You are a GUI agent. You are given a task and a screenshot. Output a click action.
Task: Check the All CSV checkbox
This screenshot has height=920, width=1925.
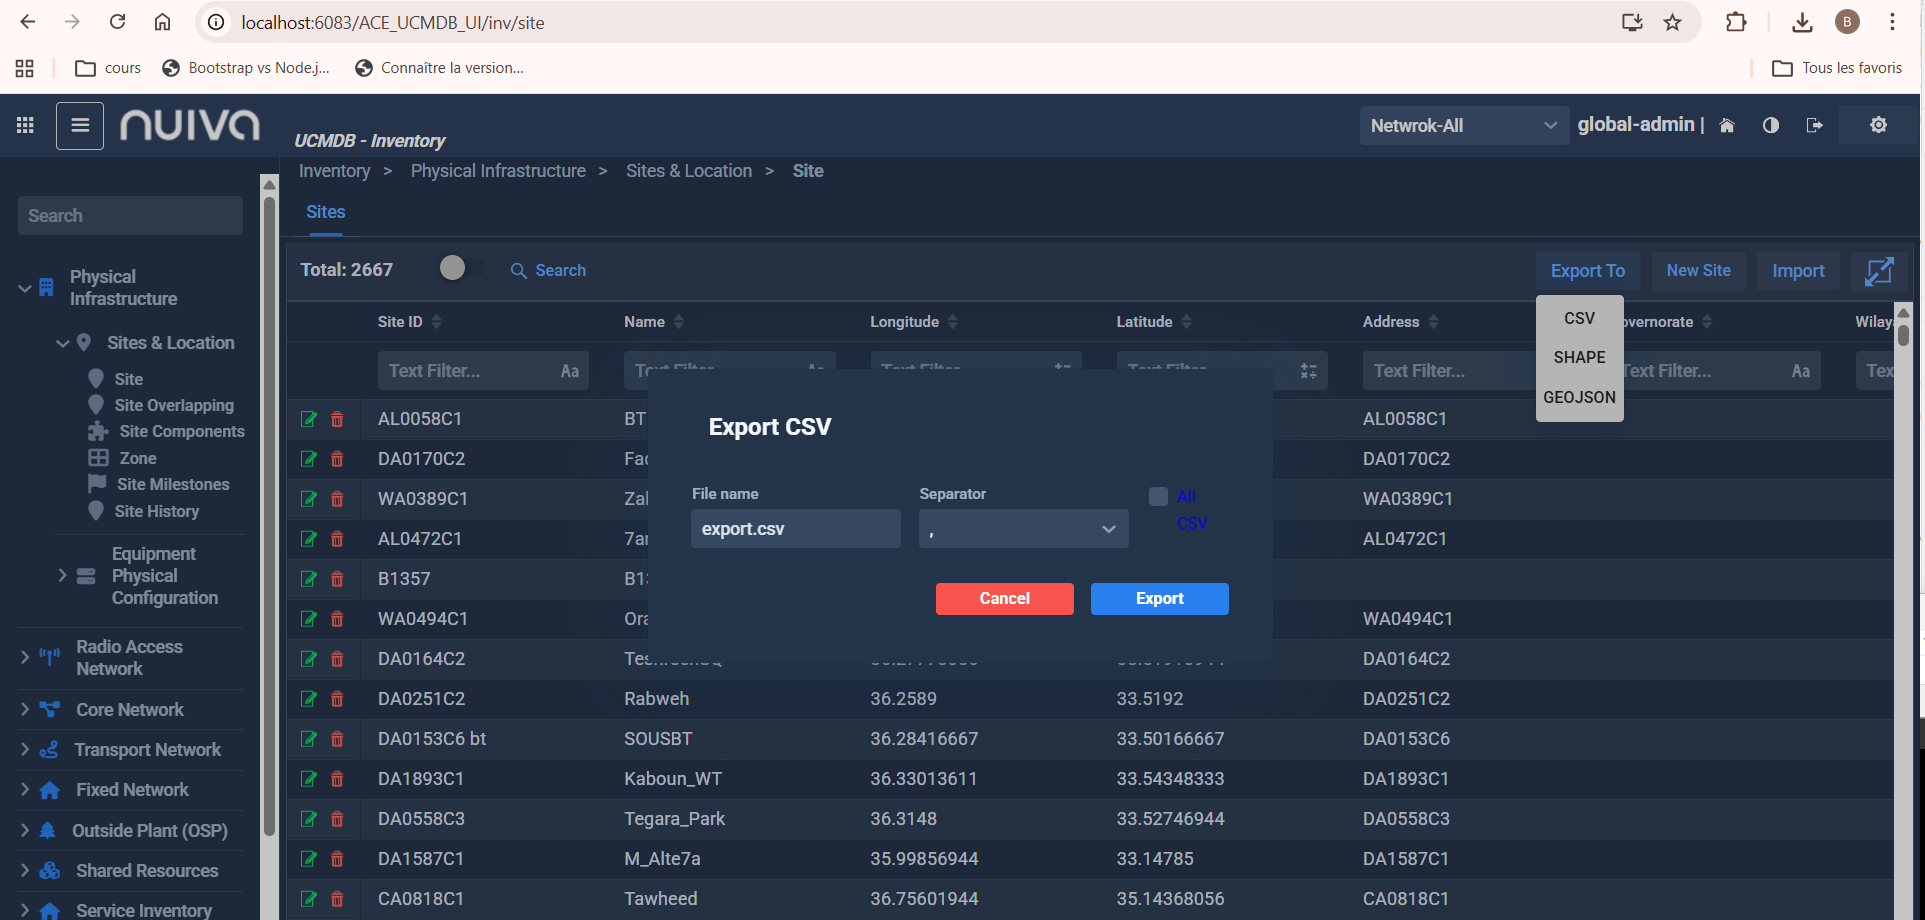(1158, 497)
